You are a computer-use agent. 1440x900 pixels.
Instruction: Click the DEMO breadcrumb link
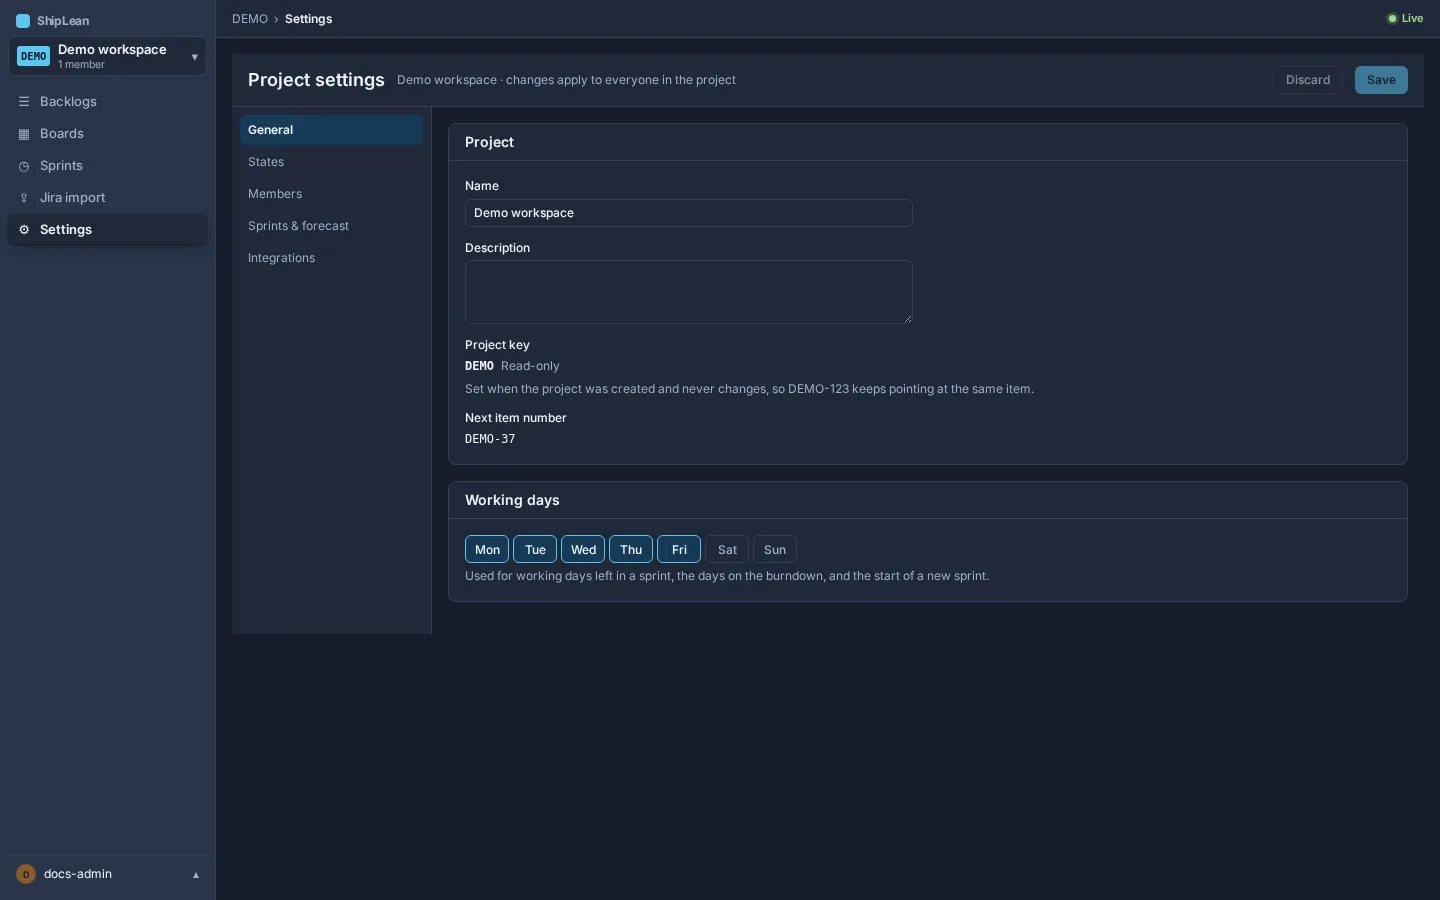coord(250,19)
